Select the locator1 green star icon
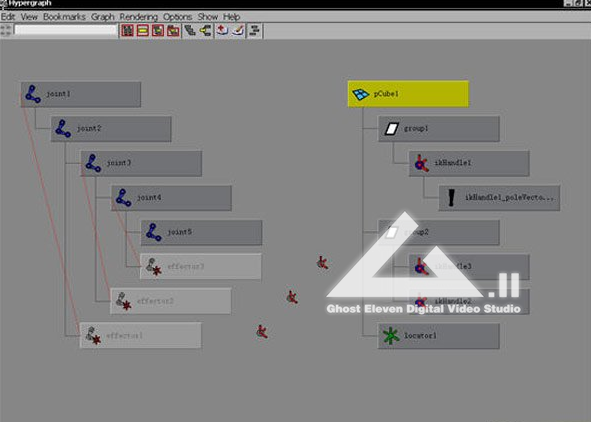Image resolution: width=591 pixels, height=422 pixels. coord(391,336)
